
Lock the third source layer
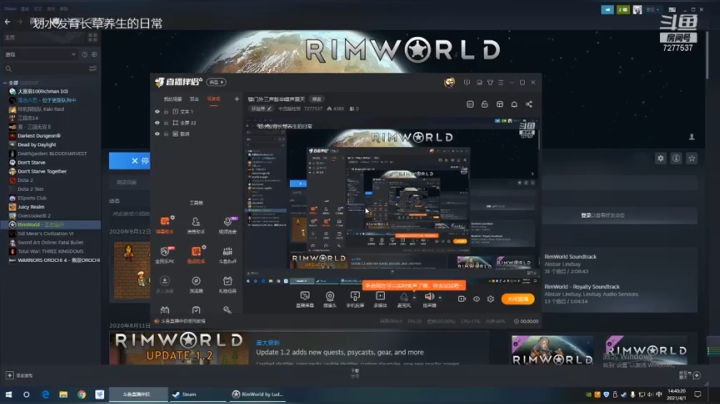click(166, 134)
